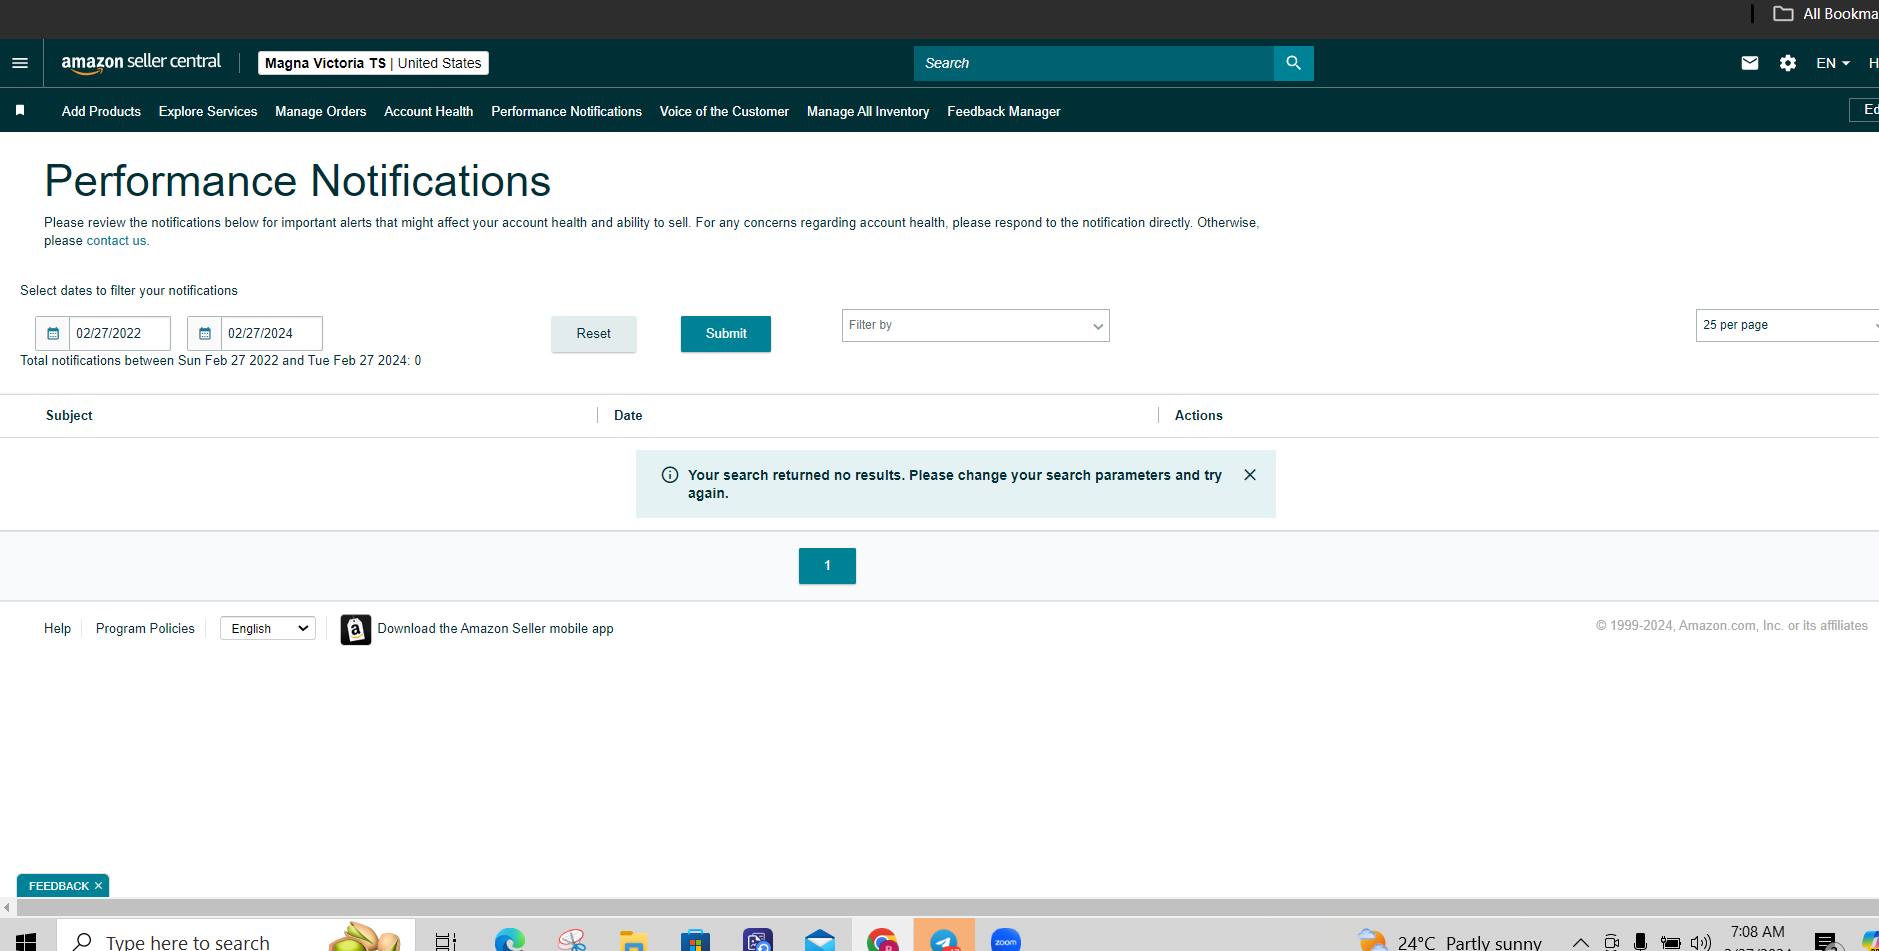Open the settings gear icon
The image size is (1879, 951).
[x=1788, y=63]
